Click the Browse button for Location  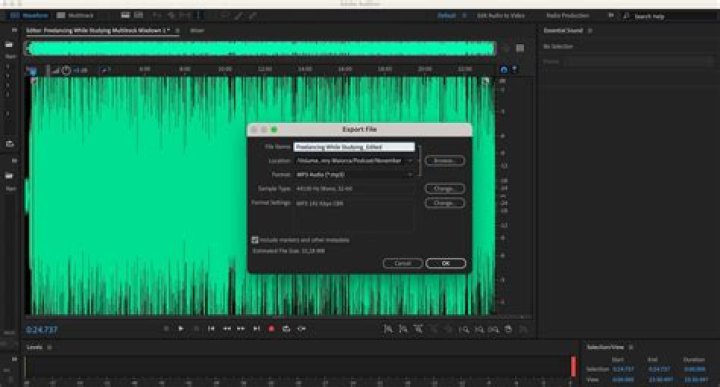444,161
